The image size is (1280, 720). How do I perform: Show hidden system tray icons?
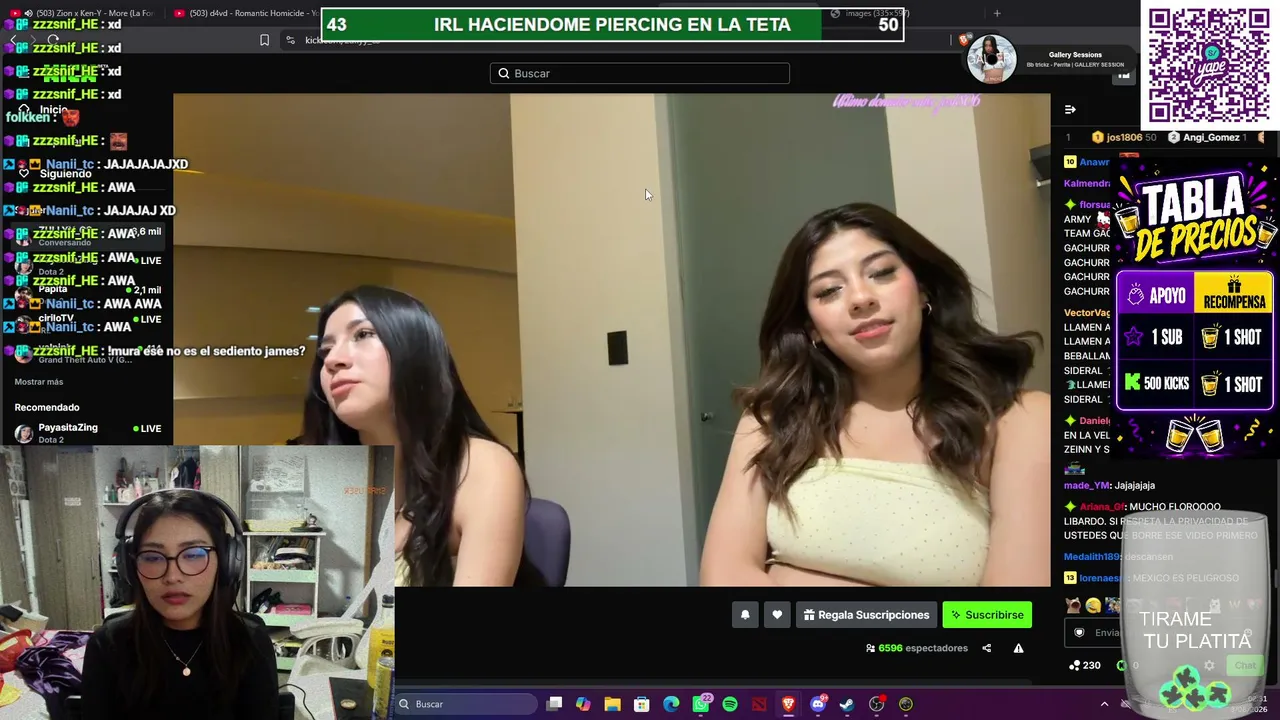coord(1104,704)
